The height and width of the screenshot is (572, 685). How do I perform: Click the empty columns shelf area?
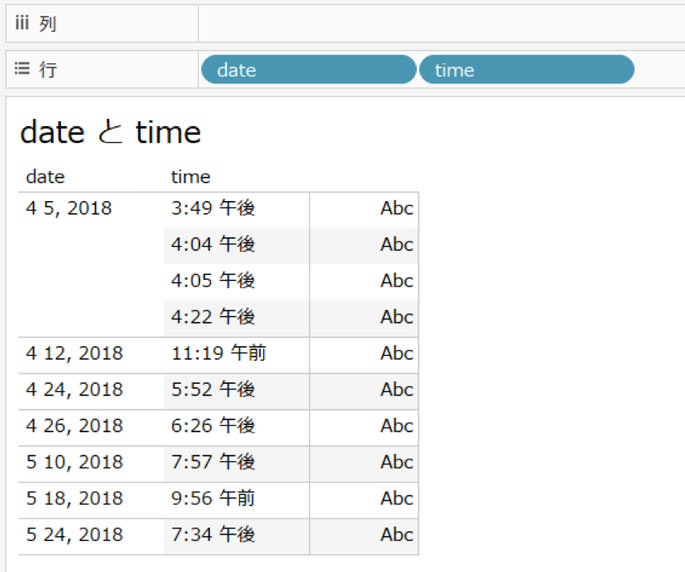pos(440,23)
